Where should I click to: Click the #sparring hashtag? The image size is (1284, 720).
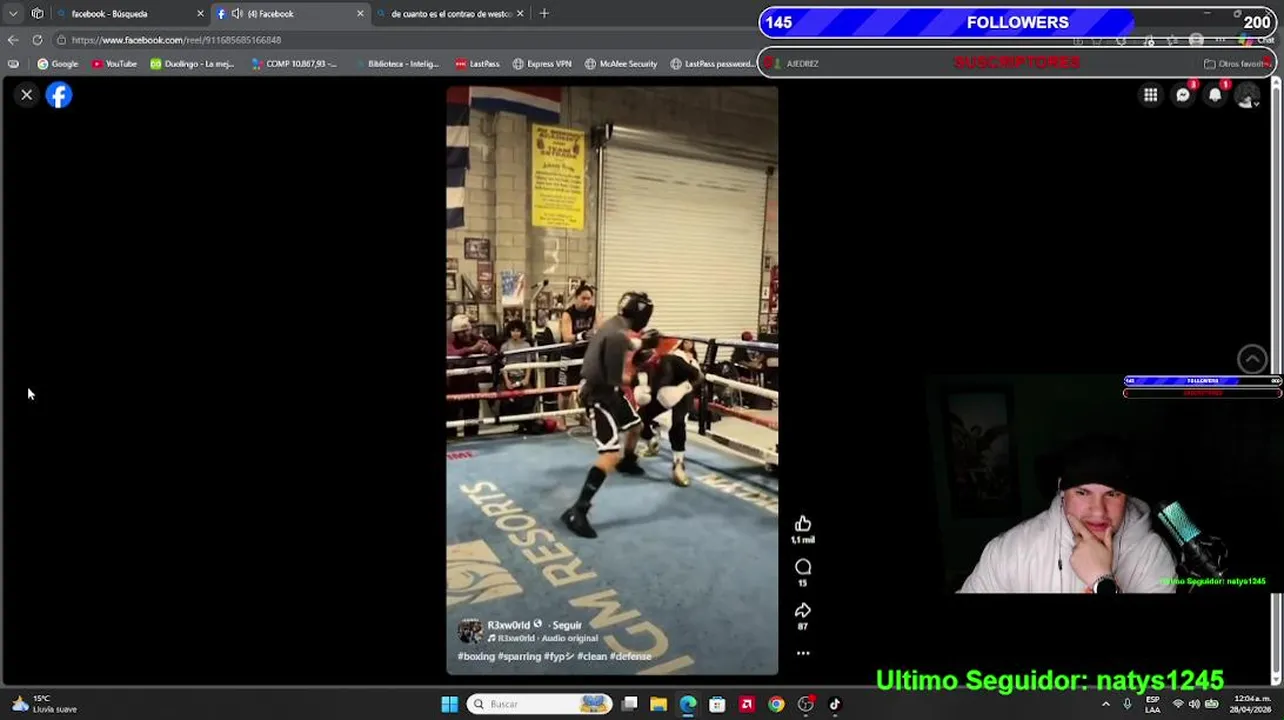[x=519, y=656]
